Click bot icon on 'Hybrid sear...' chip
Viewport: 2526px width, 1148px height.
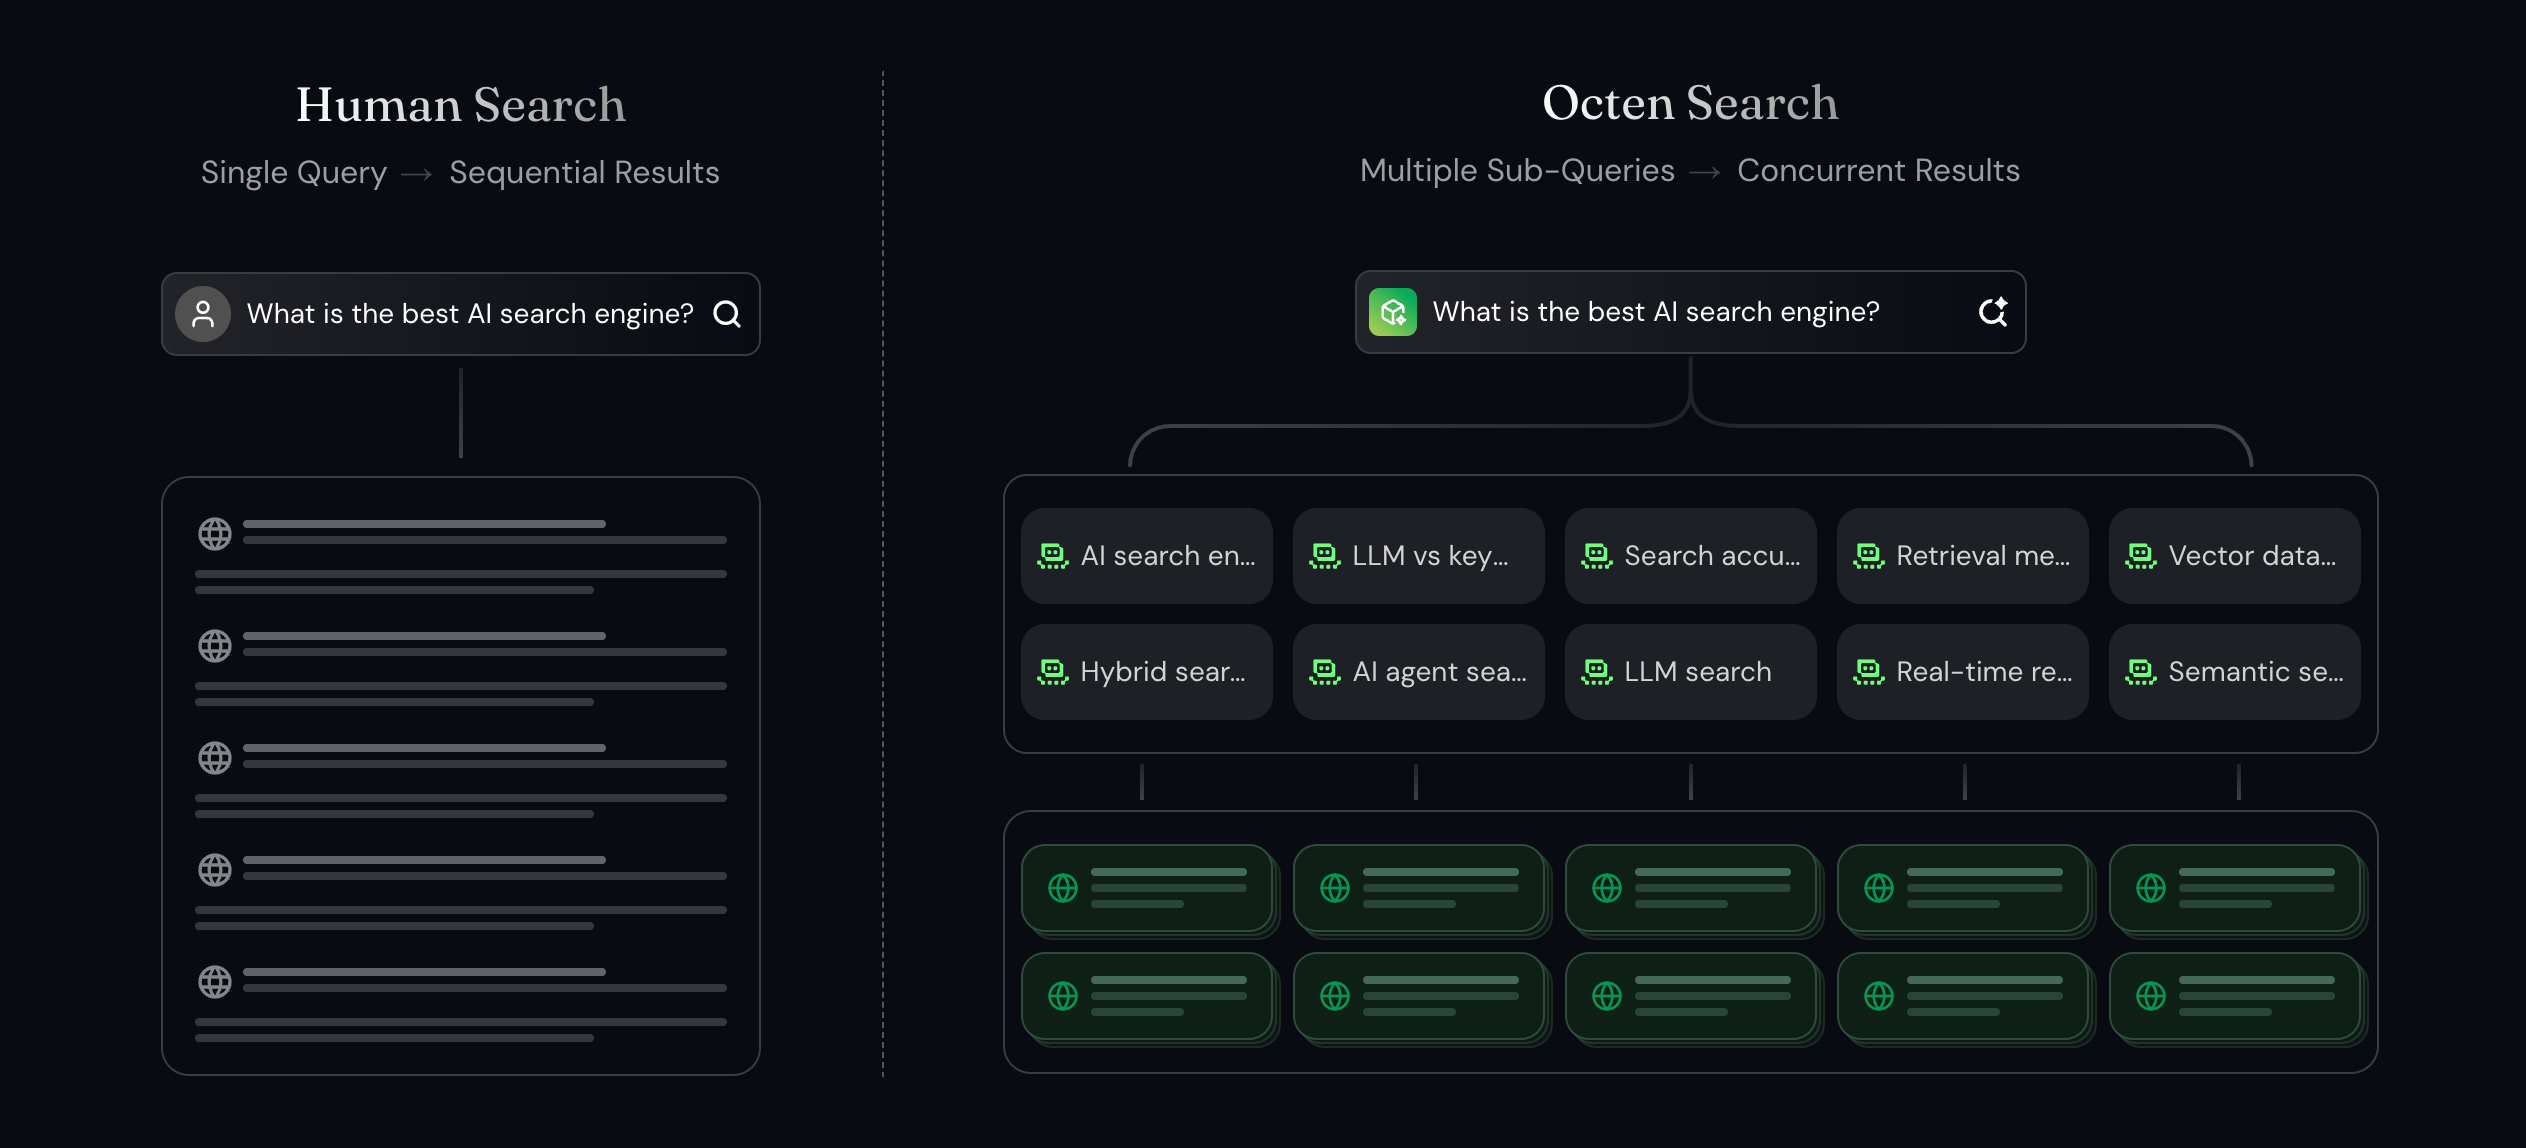coord(1053,672)
